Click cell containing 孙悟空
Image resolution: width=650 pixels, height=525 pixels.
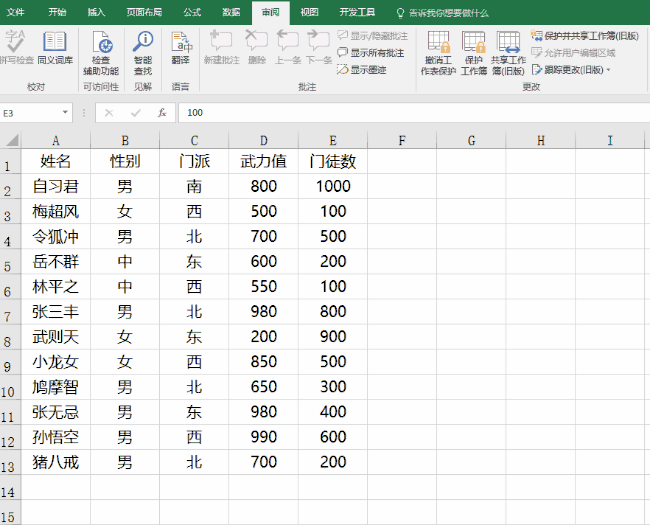point(56,437)
